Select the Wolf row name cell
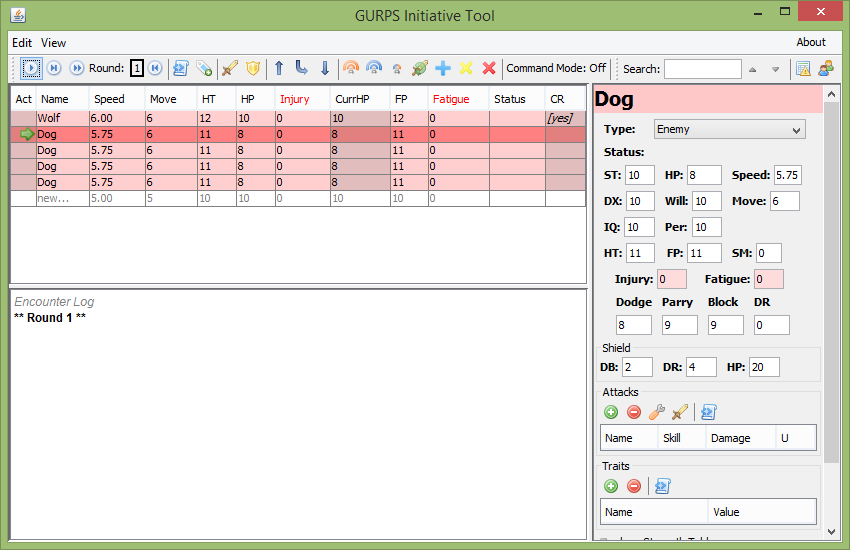This screenshot has height=550, width=850. coord(62,118)
